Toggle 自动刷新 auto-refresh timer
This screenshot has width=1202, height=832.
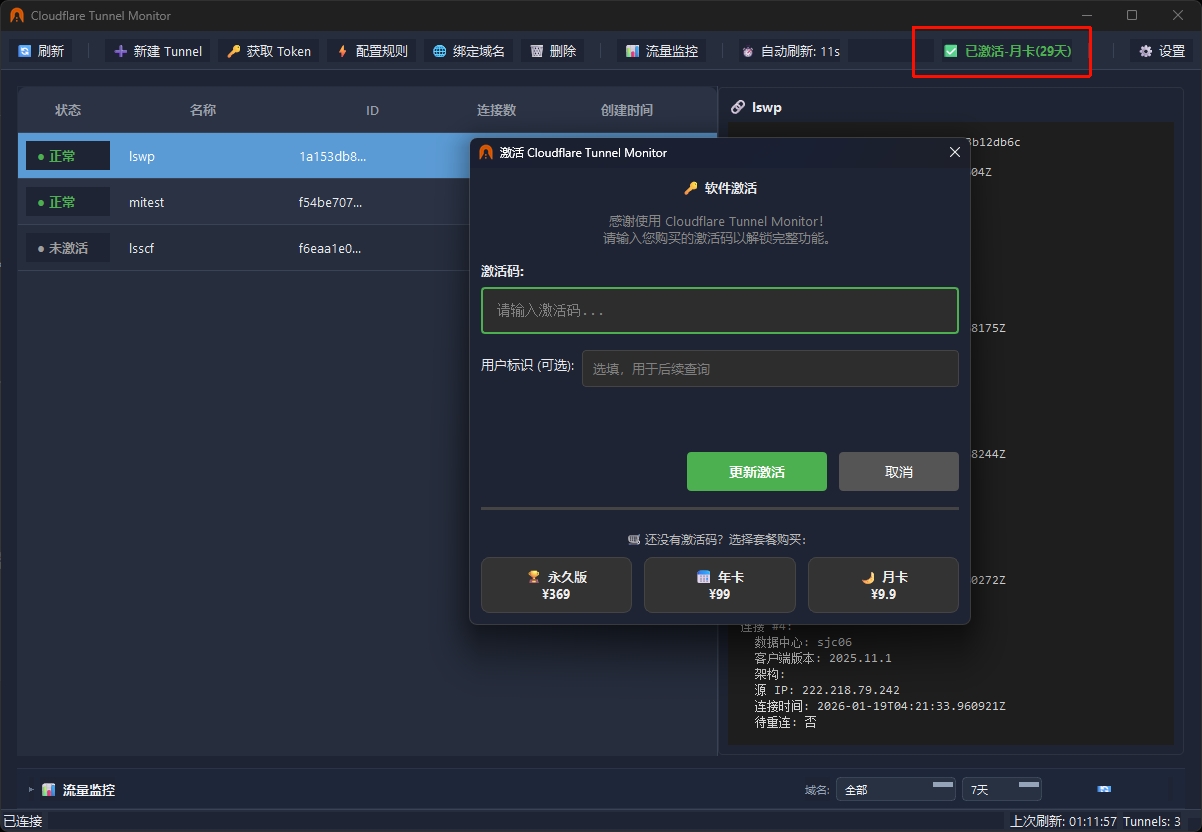pyautogui.click(x=790, y=51)
